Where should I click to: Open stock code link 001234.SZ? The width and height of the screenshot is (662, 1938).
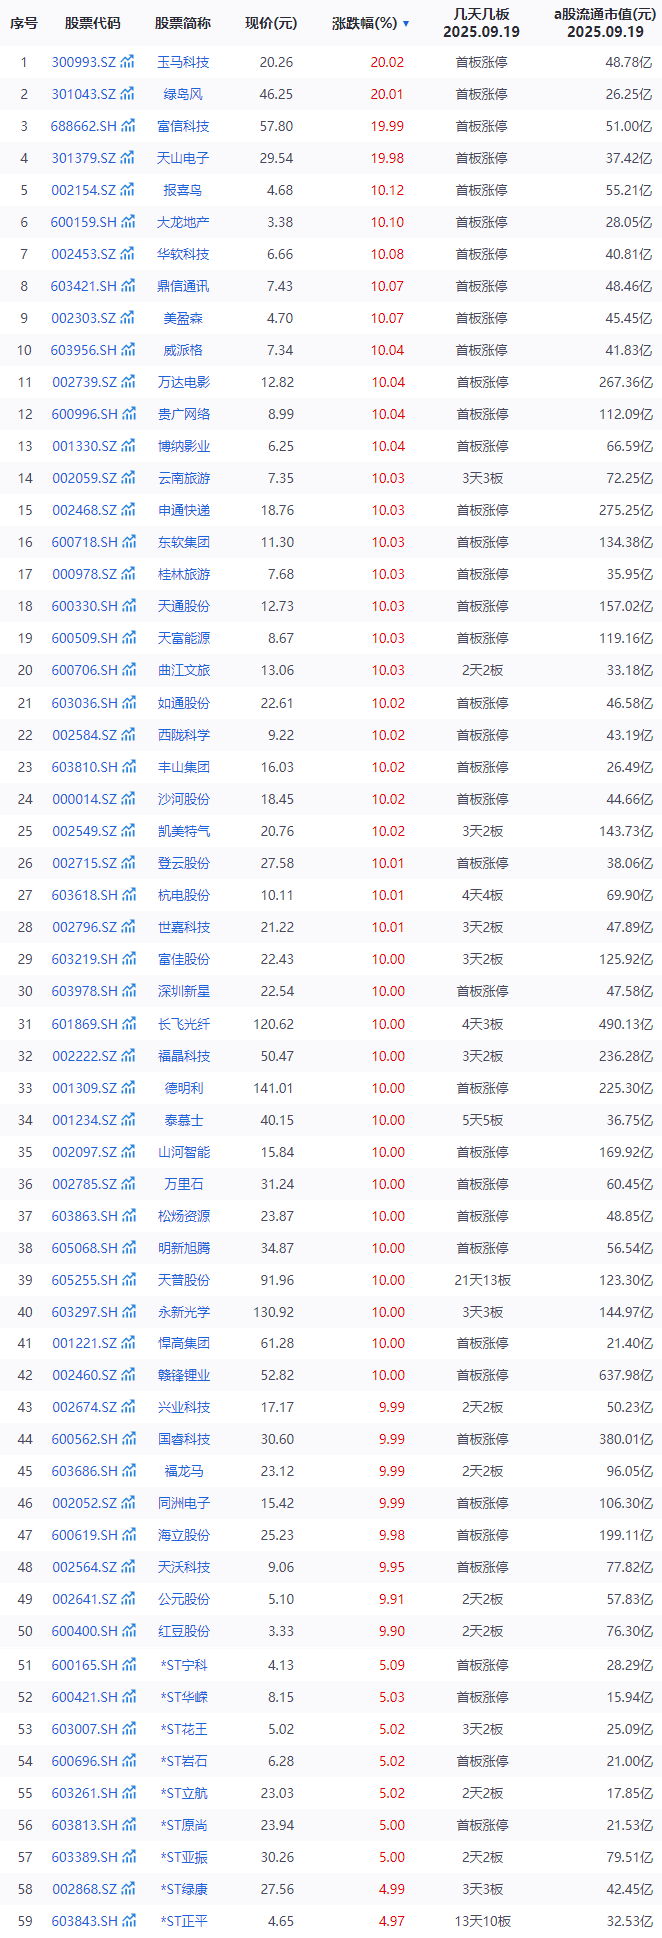(84, 1120)
